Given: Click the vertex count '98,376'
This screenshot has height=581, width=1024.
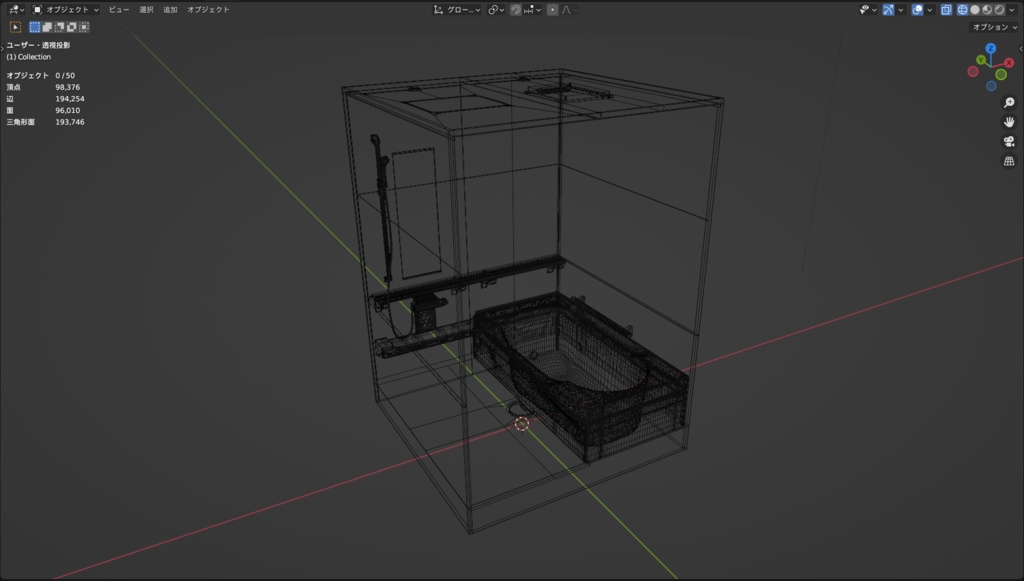Looking at the screenshot, I should [x=68, y=87].
